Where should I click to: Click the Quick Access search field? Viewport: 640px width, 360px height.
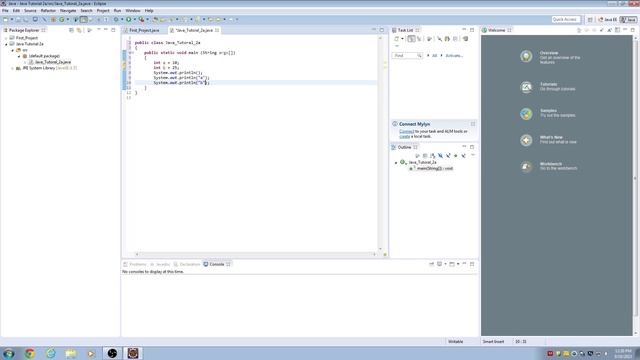click(x=566, y=20)
